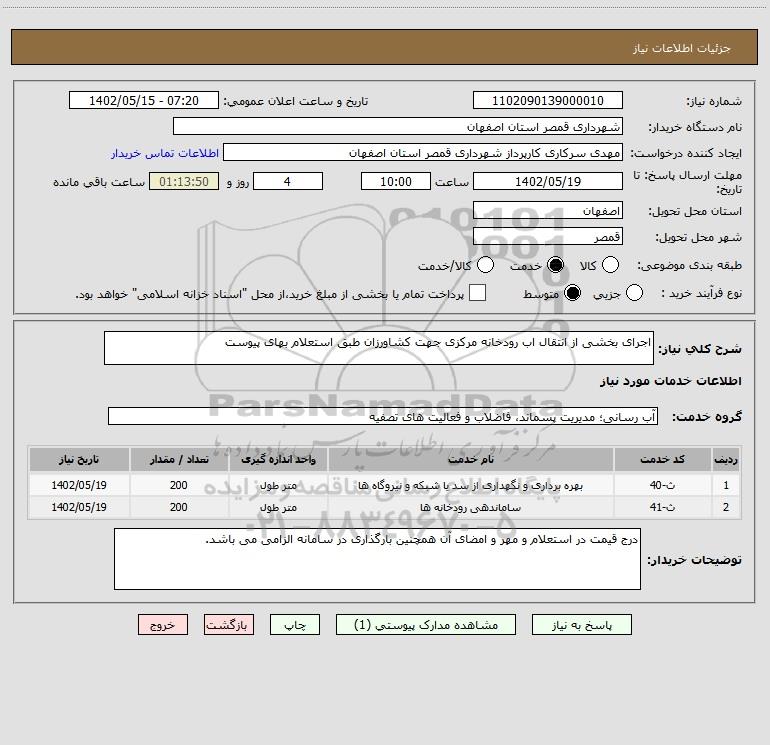Click the جزئیات اطلاعات نیاز page header
Image resolution: width=770 pixels, height=745 pixels.
[682, 48]
